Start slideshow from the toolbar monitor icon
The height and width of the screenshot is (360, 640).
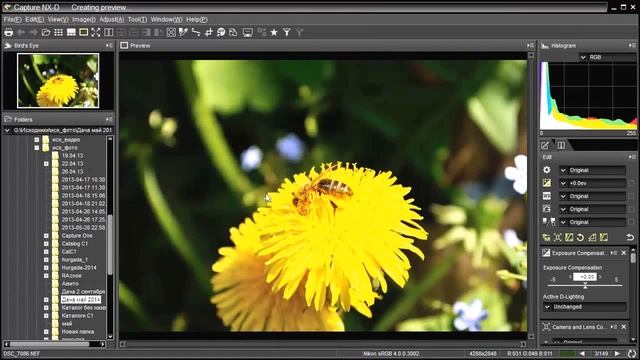(x=247, y=32)
